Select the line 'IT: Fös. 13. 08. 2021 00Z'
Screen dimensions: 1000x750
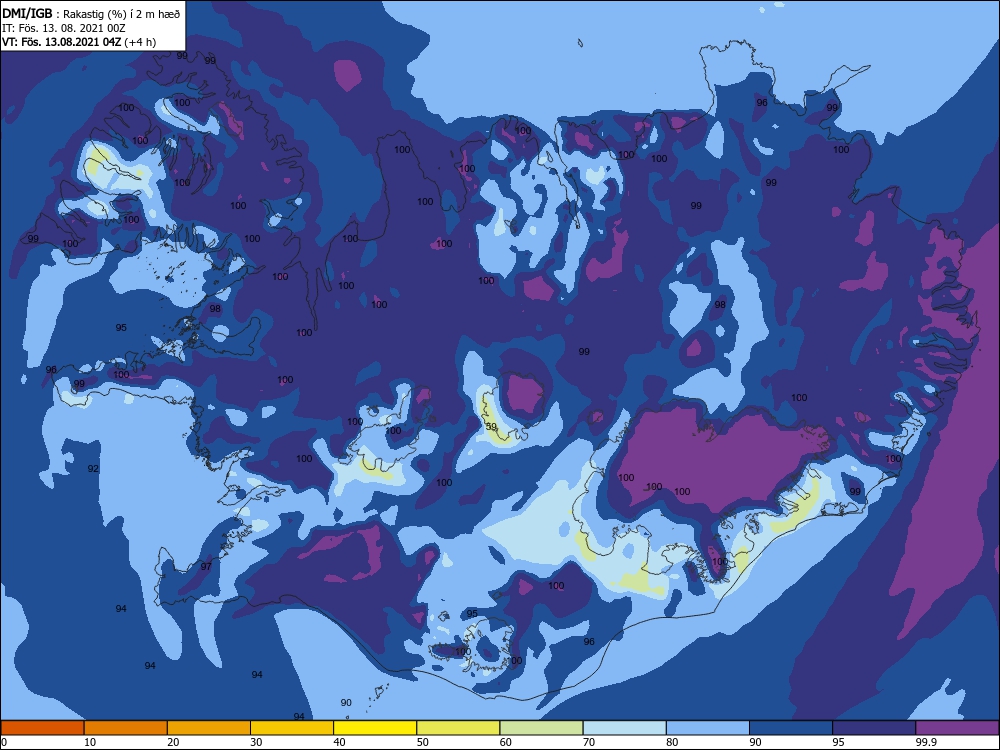point(64,28)
